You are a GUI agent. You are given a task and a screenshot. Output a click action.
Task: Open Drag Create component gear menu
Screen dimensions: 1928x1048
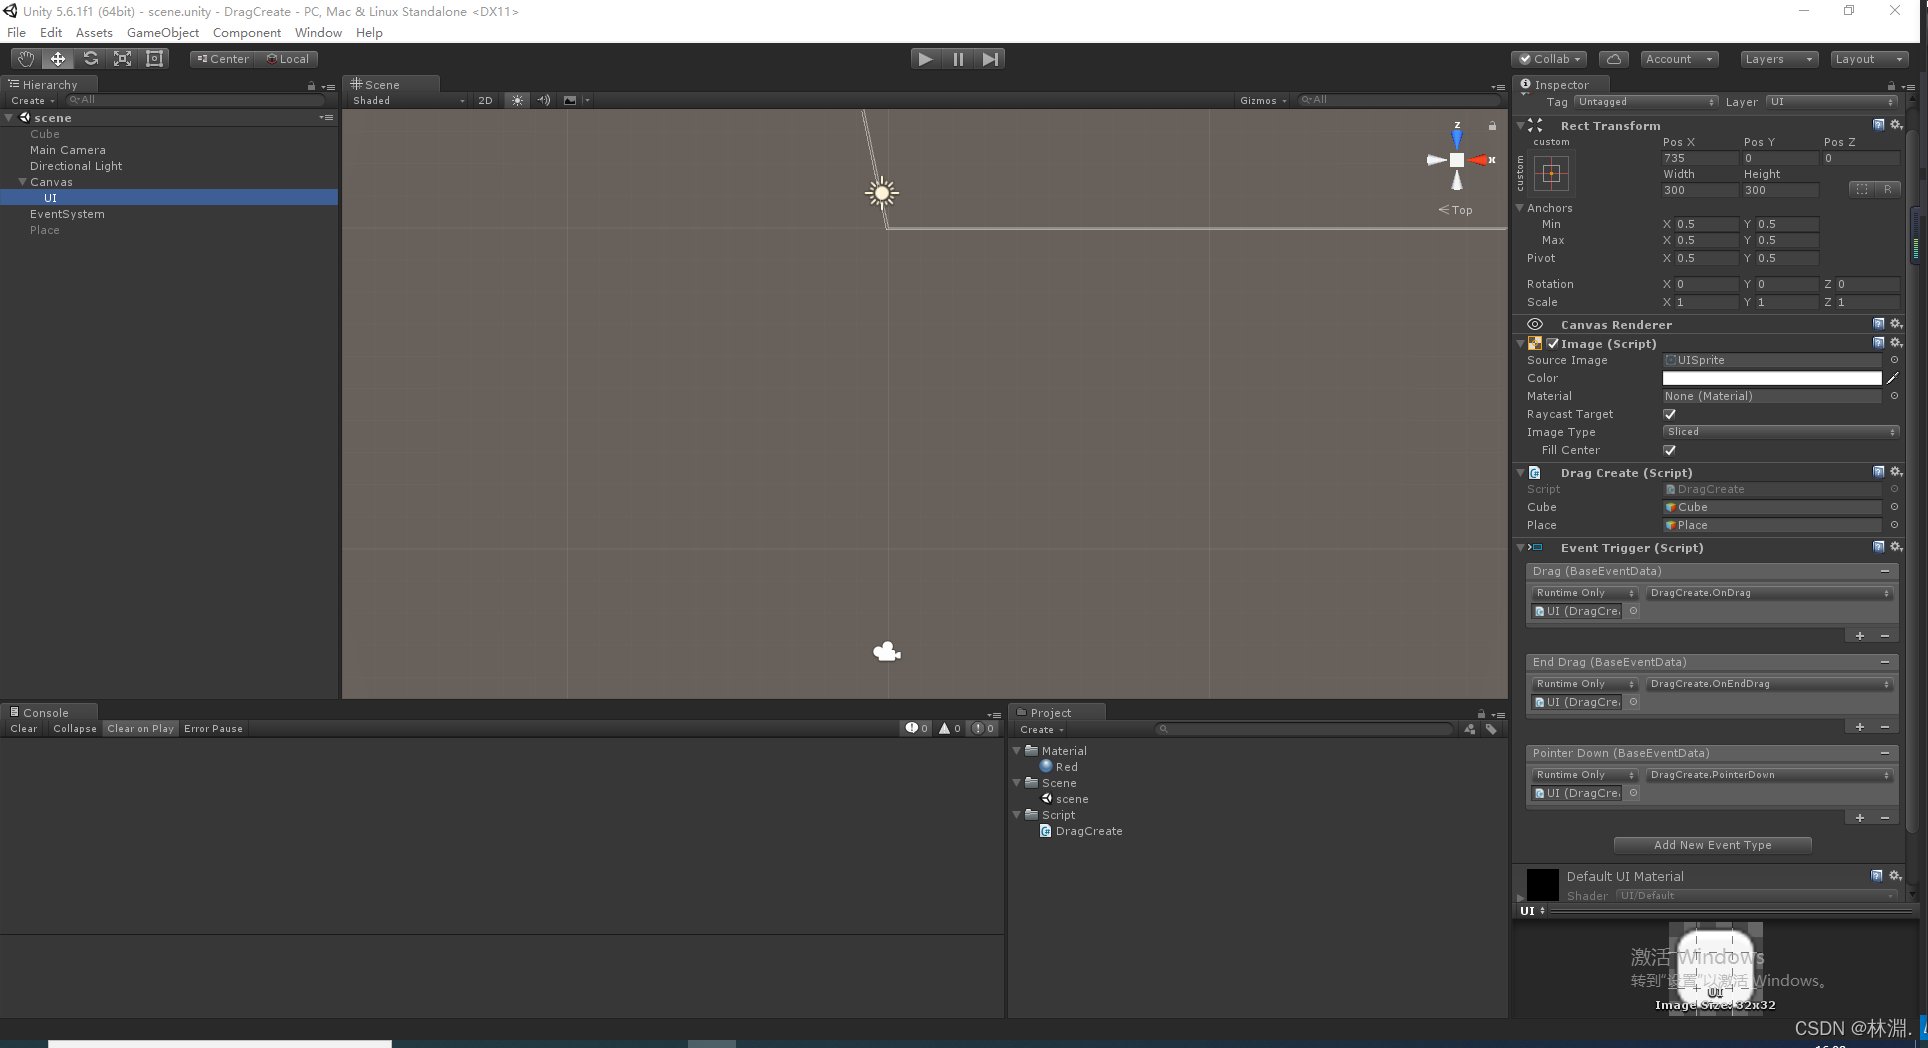pyautogui.click(x=1896, y=472)
